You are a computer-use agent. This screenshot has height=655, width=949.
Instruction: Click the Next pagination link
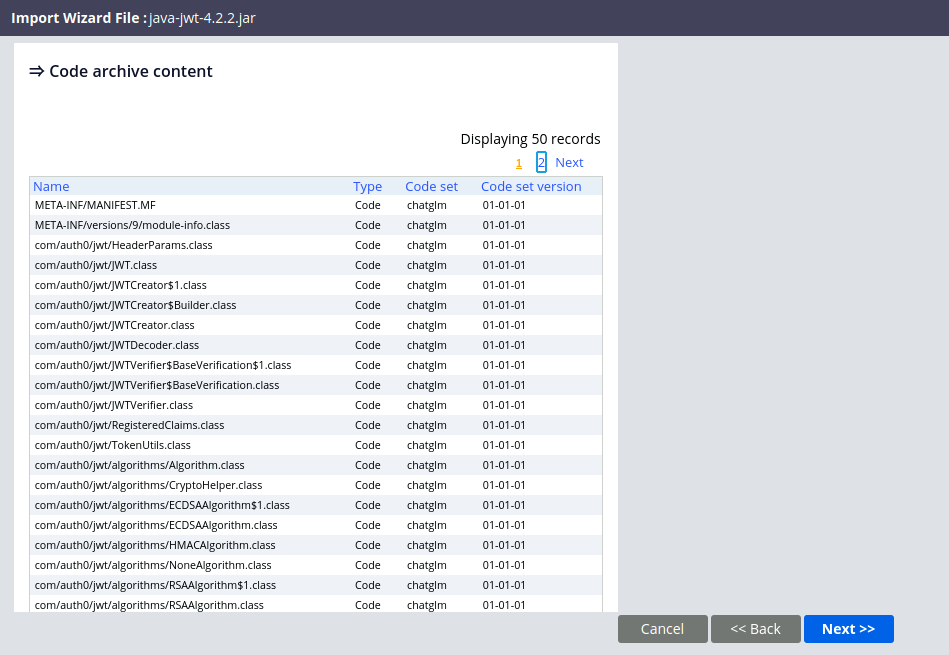pos(569,162)
